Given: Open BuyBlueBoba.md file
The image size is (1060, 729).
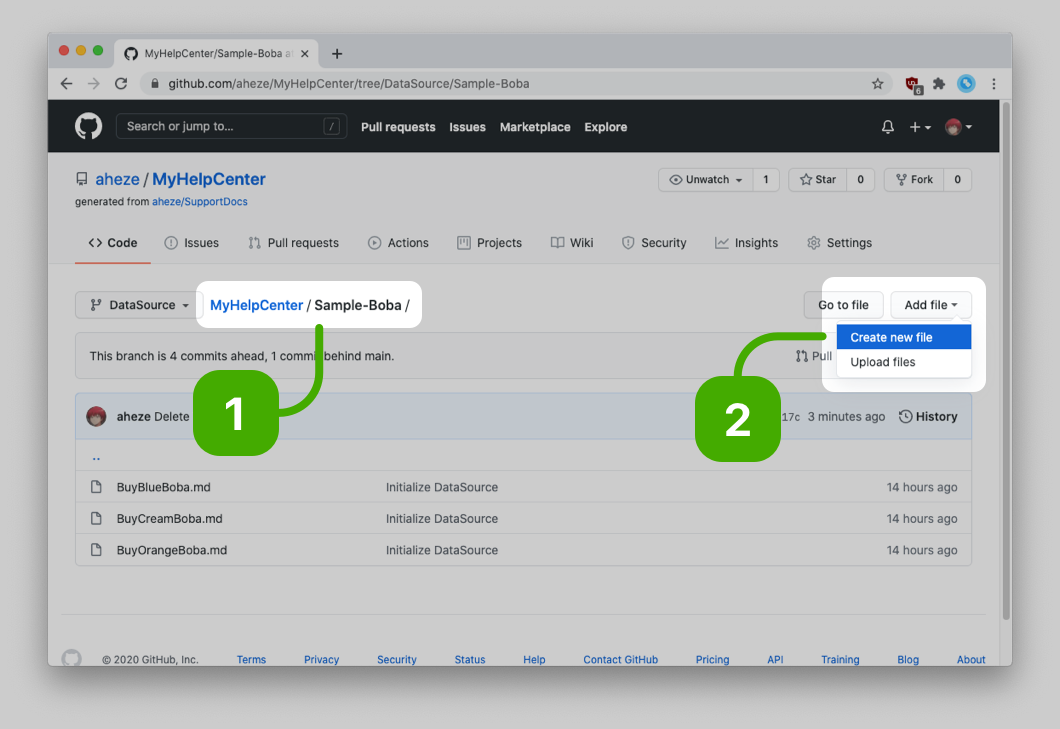Looking at the screenshot, I should click(x=163, y=487).
